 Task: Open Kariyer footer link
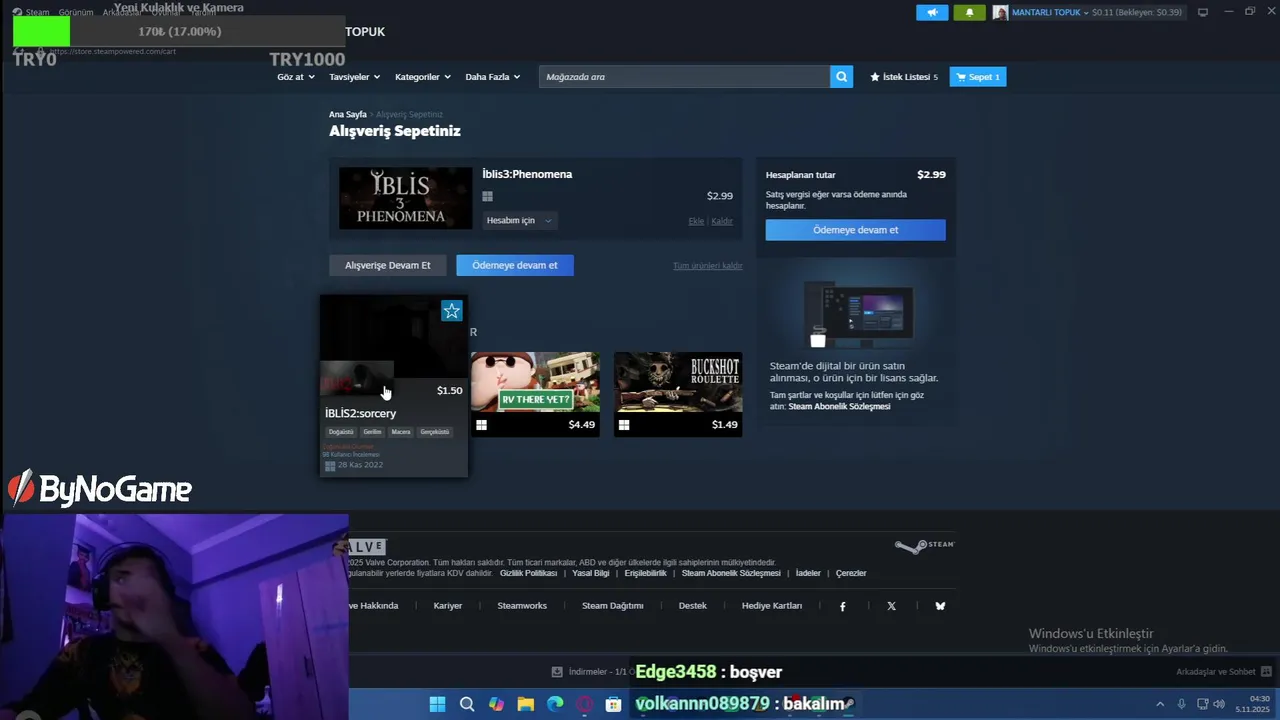[x=447, y=606]
